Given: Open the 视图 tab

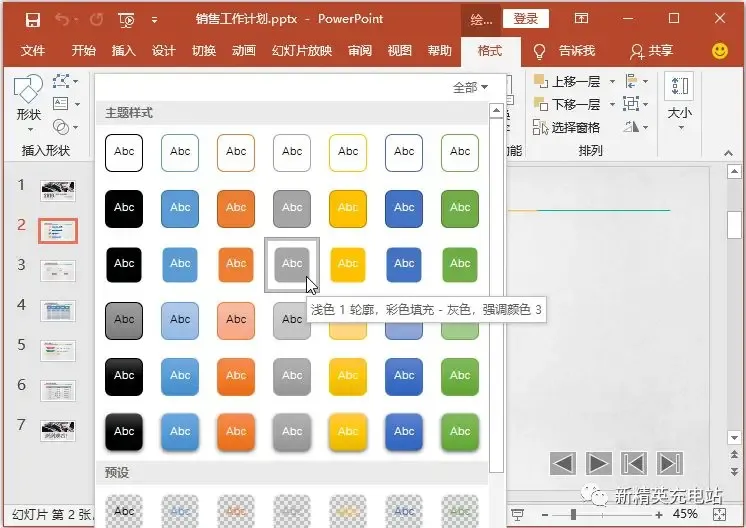Looking at the screenshot, I should [400, 50].
